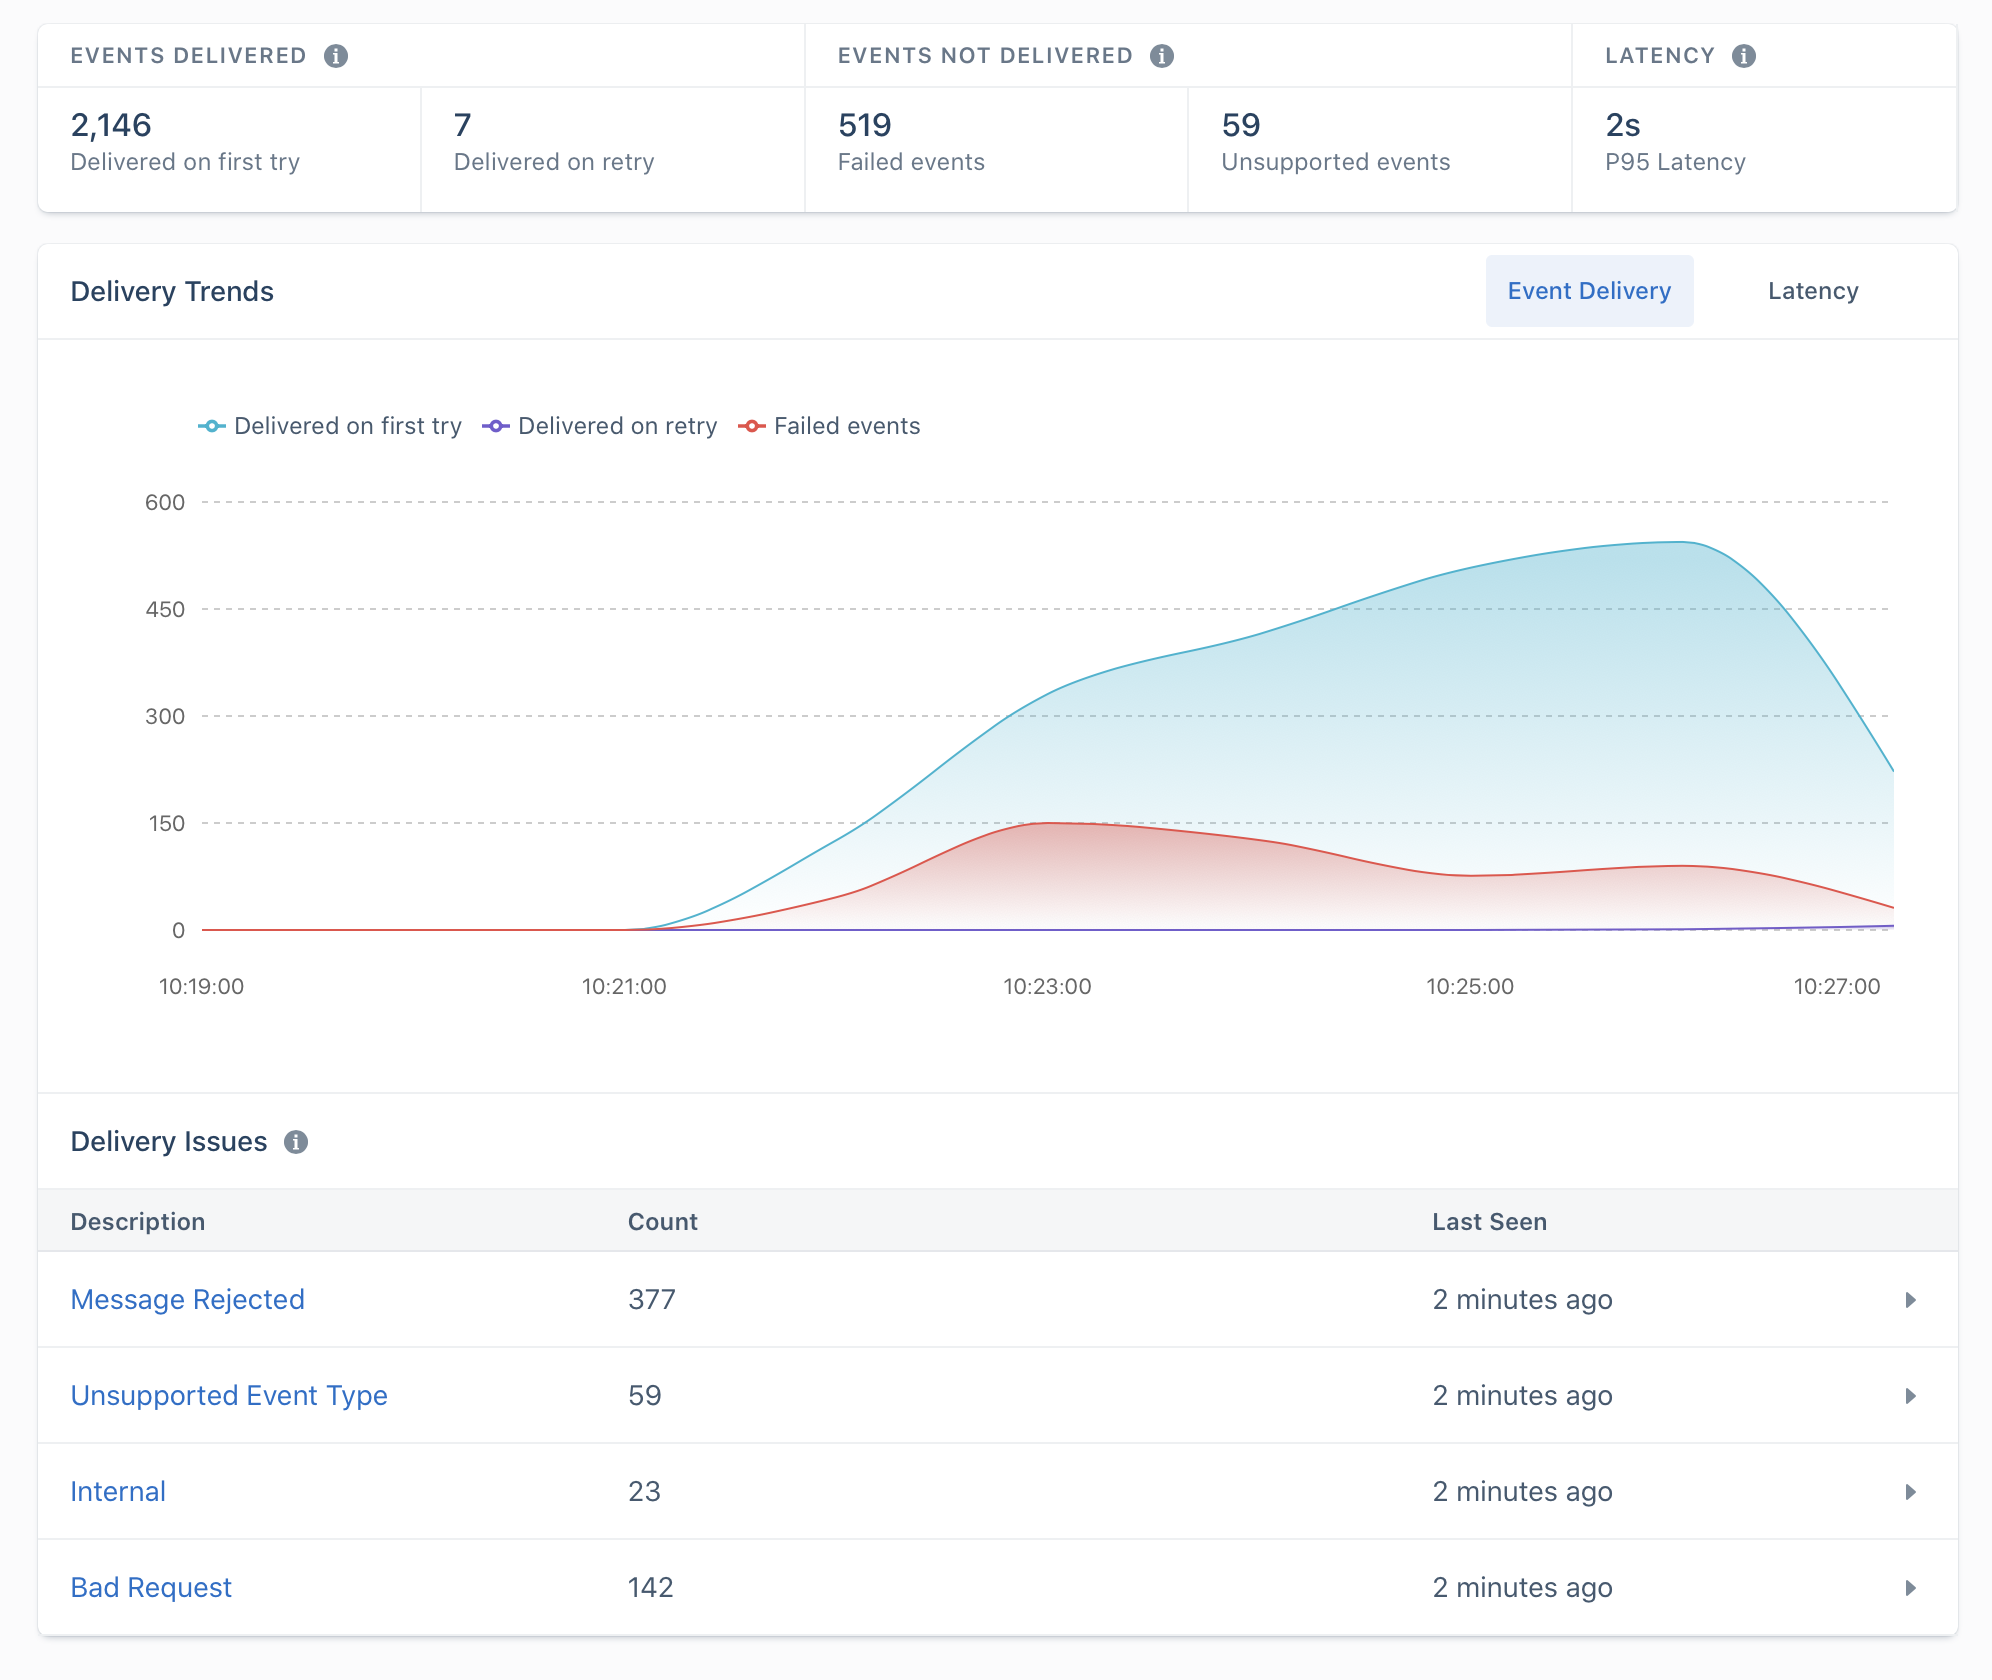Click the arrow icon on Bad Request row
The image size is (1992, 1680).
(1913, 1588)
